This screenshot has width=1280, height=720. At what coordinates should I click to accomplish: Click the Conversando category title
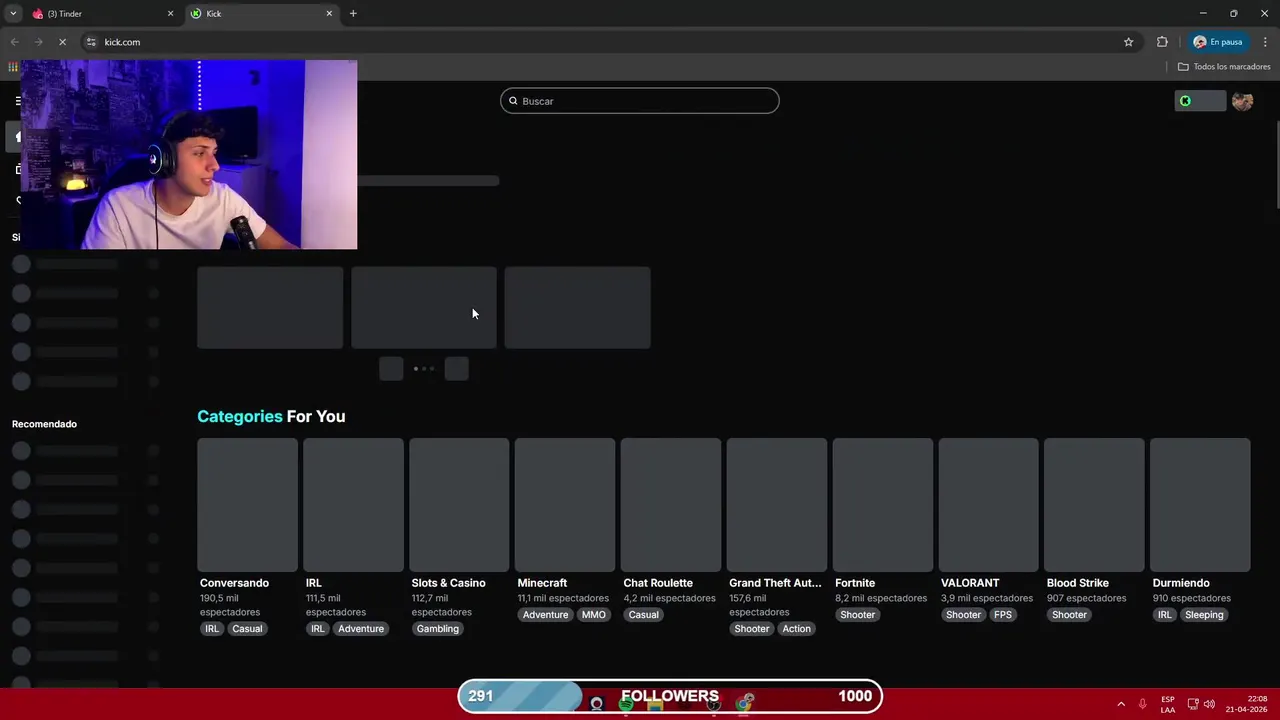click(234, 583)
